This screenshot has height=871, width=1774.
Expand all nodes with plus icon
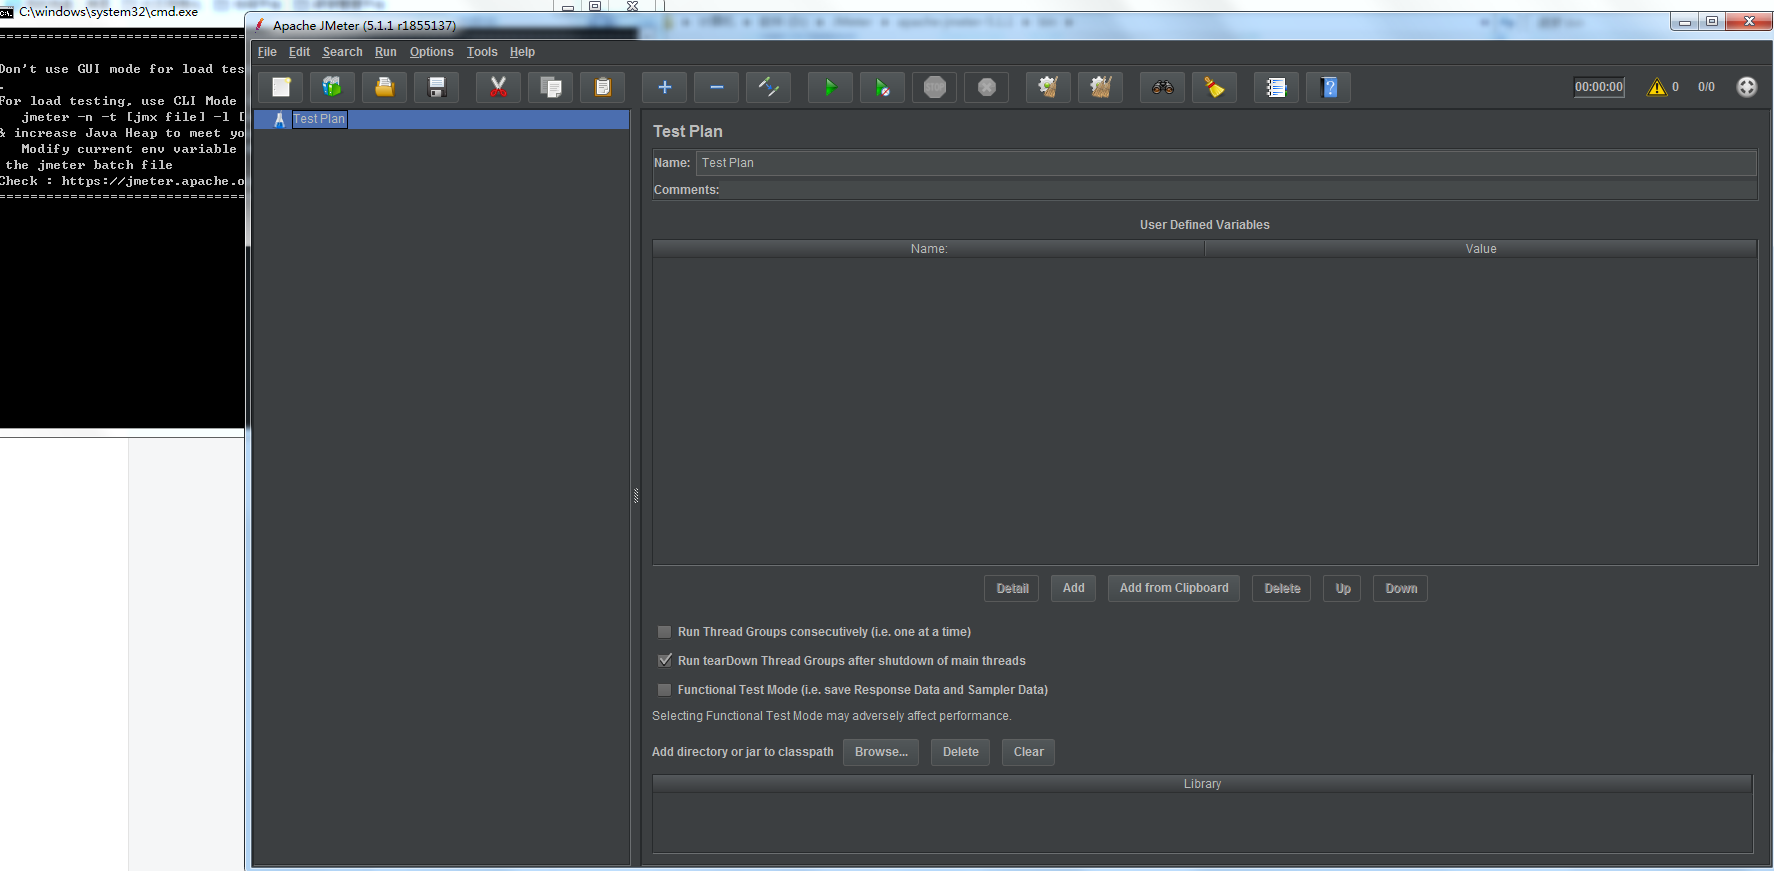(664, 88)
